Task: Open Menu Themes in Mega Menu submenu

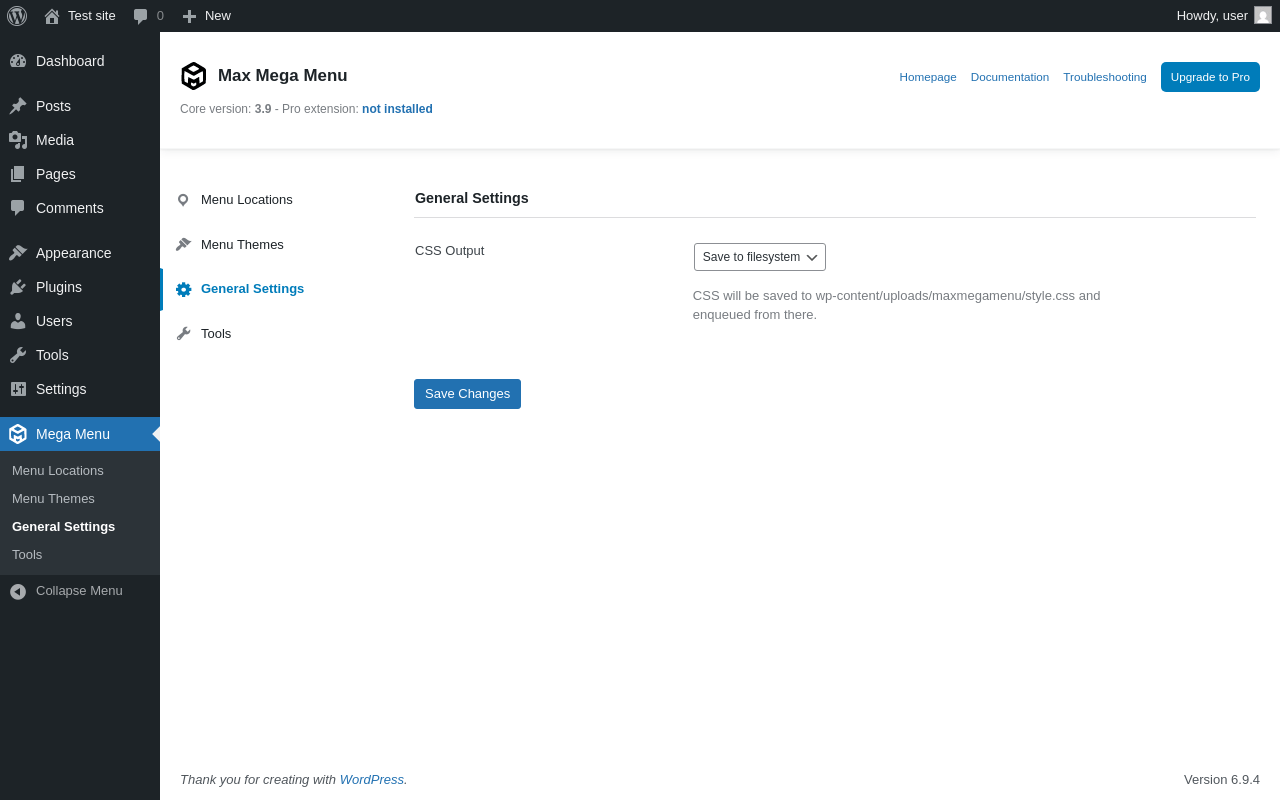Action: point(53,499)
